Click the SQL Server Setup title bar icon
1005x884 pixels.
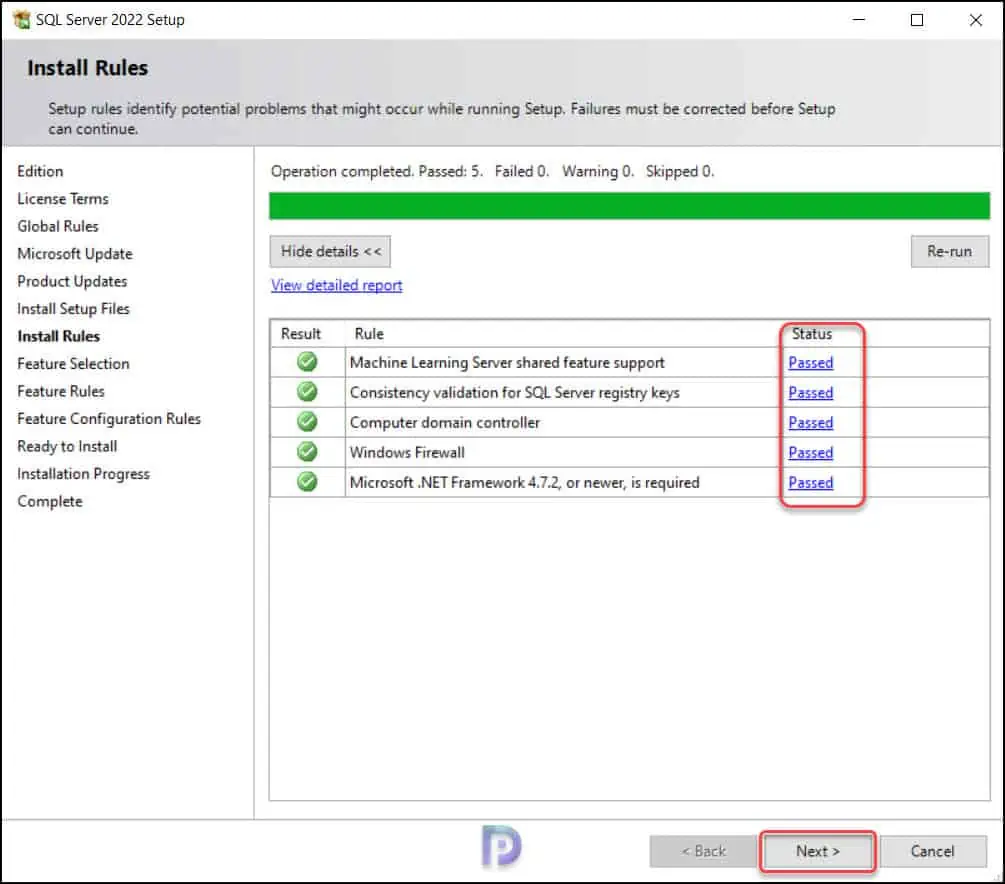coord(21,20)
